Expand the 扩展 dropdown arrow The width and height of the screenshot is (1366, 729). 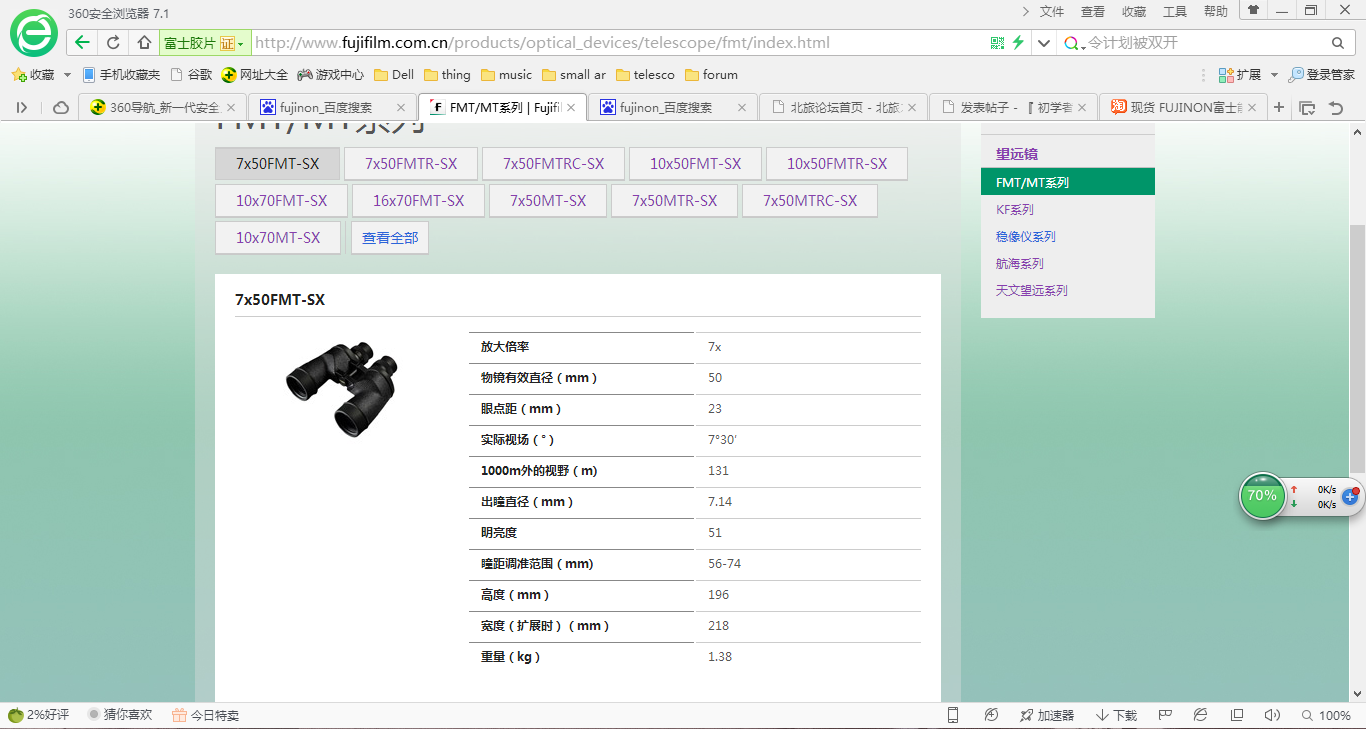tap(1274, 75)
